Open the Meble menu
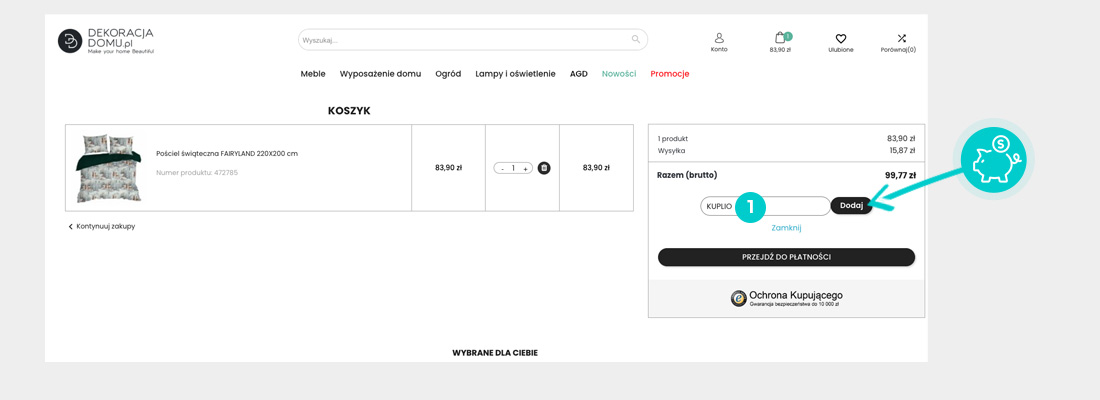The height and width of the screenshot is (400, 1100). [313, 74]
